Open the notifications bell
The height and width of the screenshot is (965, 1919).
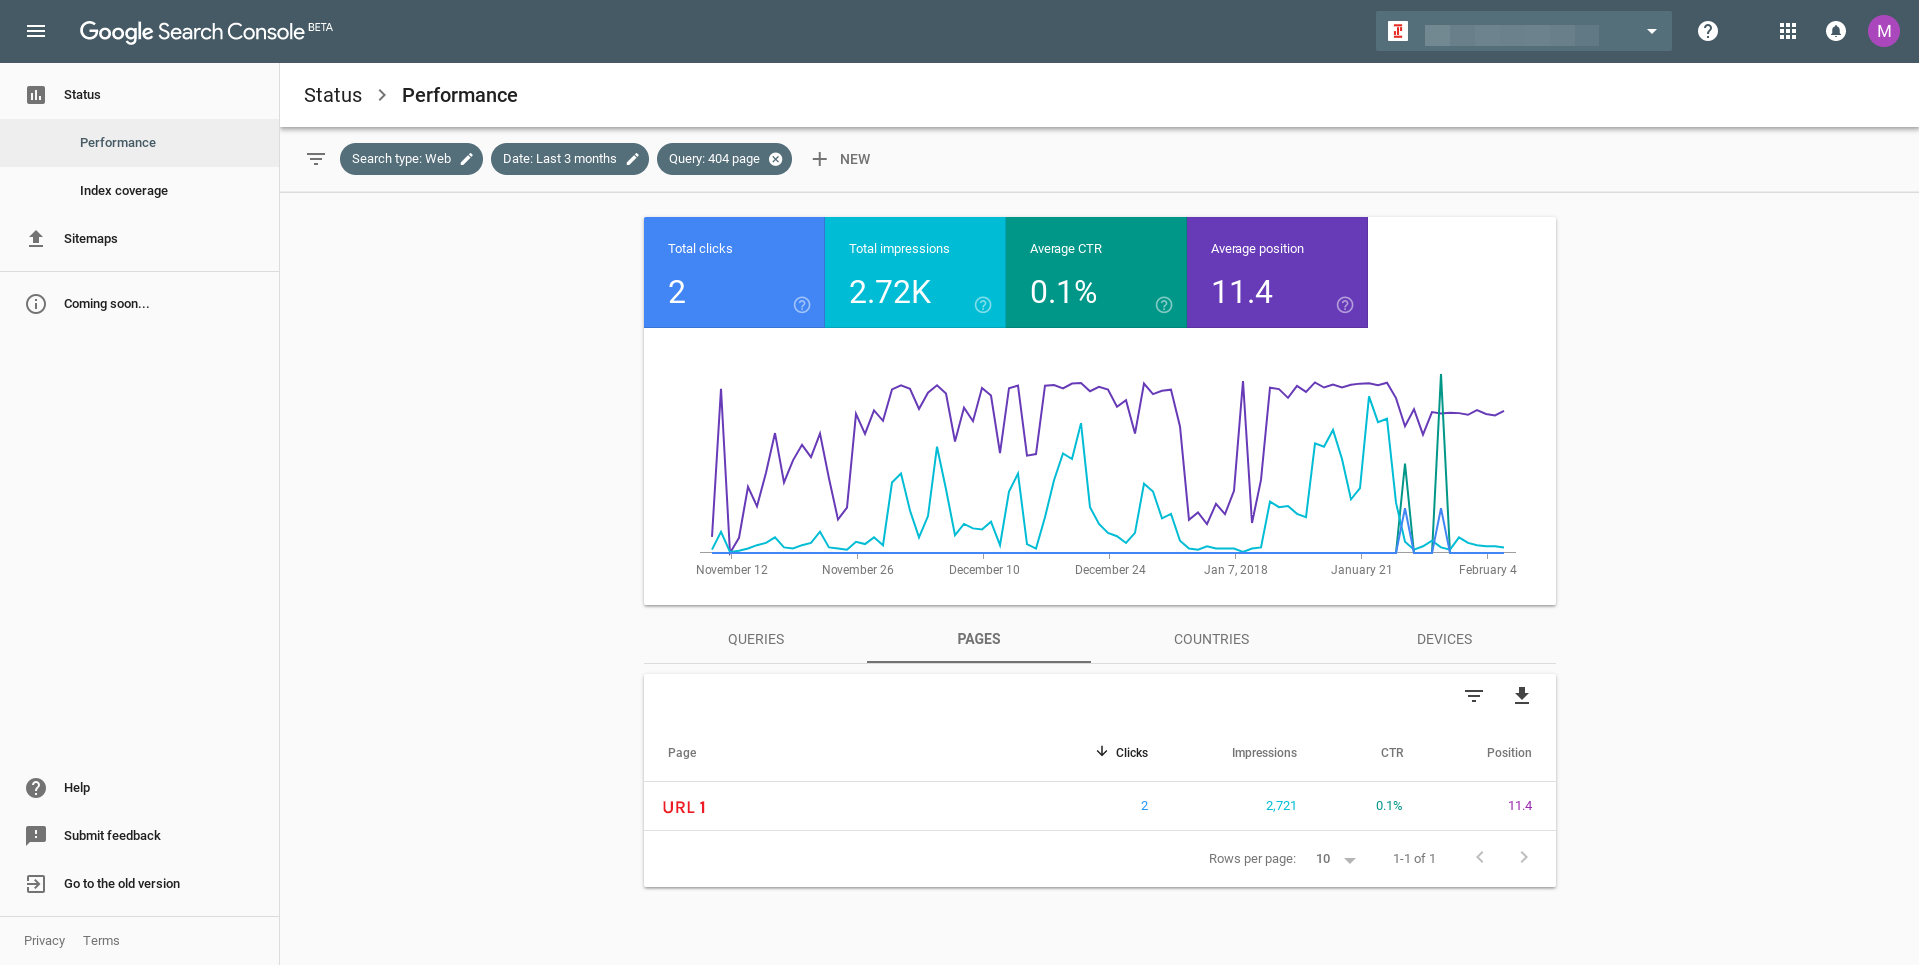tap(1835, 31)
